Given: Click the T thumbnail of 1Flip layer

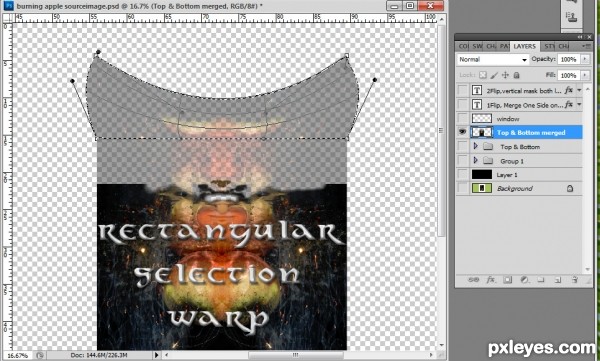Looking at the screenshot, I should [x=477, y=104].
